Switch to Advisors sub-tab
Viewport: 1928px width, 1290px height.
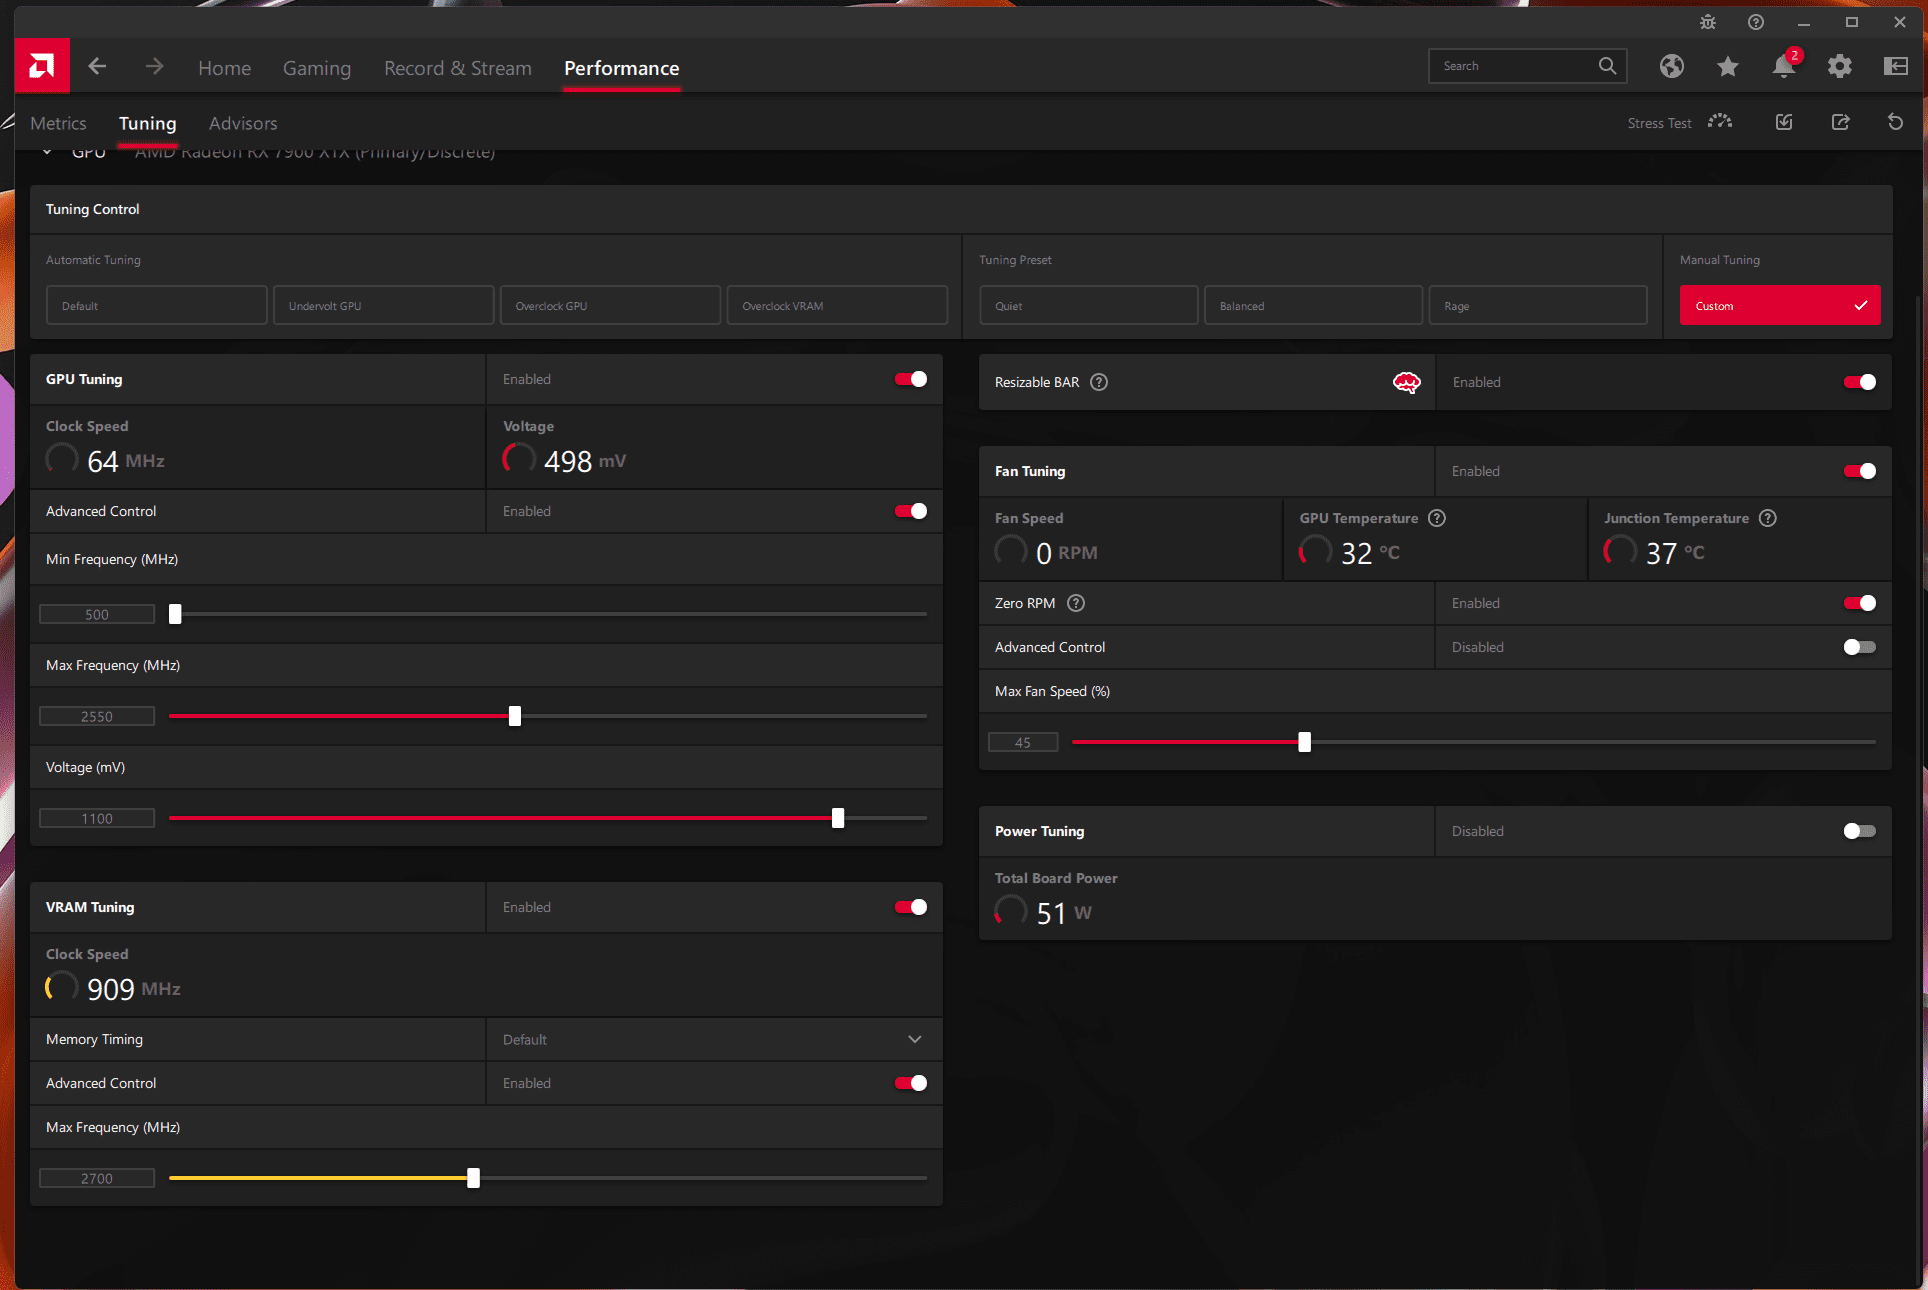coord(243,123)
